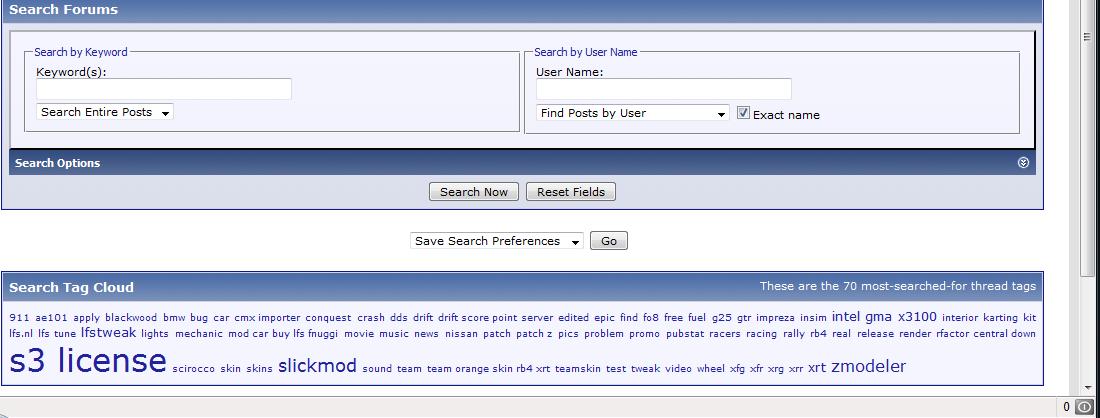The height and width of the screenshot is (418, 1100).
Task: Select the karting tag link
Action: (1000, 318)
